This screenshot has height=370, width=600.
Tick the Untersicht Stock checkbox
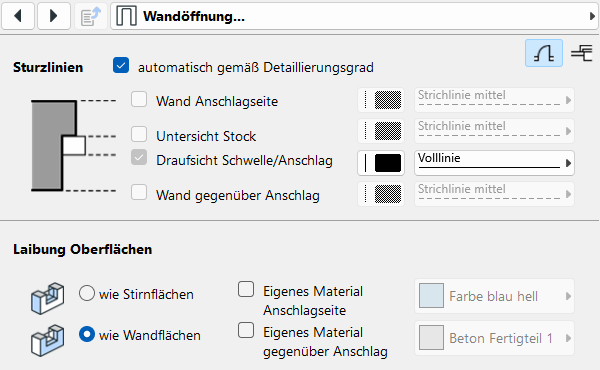[x=139, y=134]
